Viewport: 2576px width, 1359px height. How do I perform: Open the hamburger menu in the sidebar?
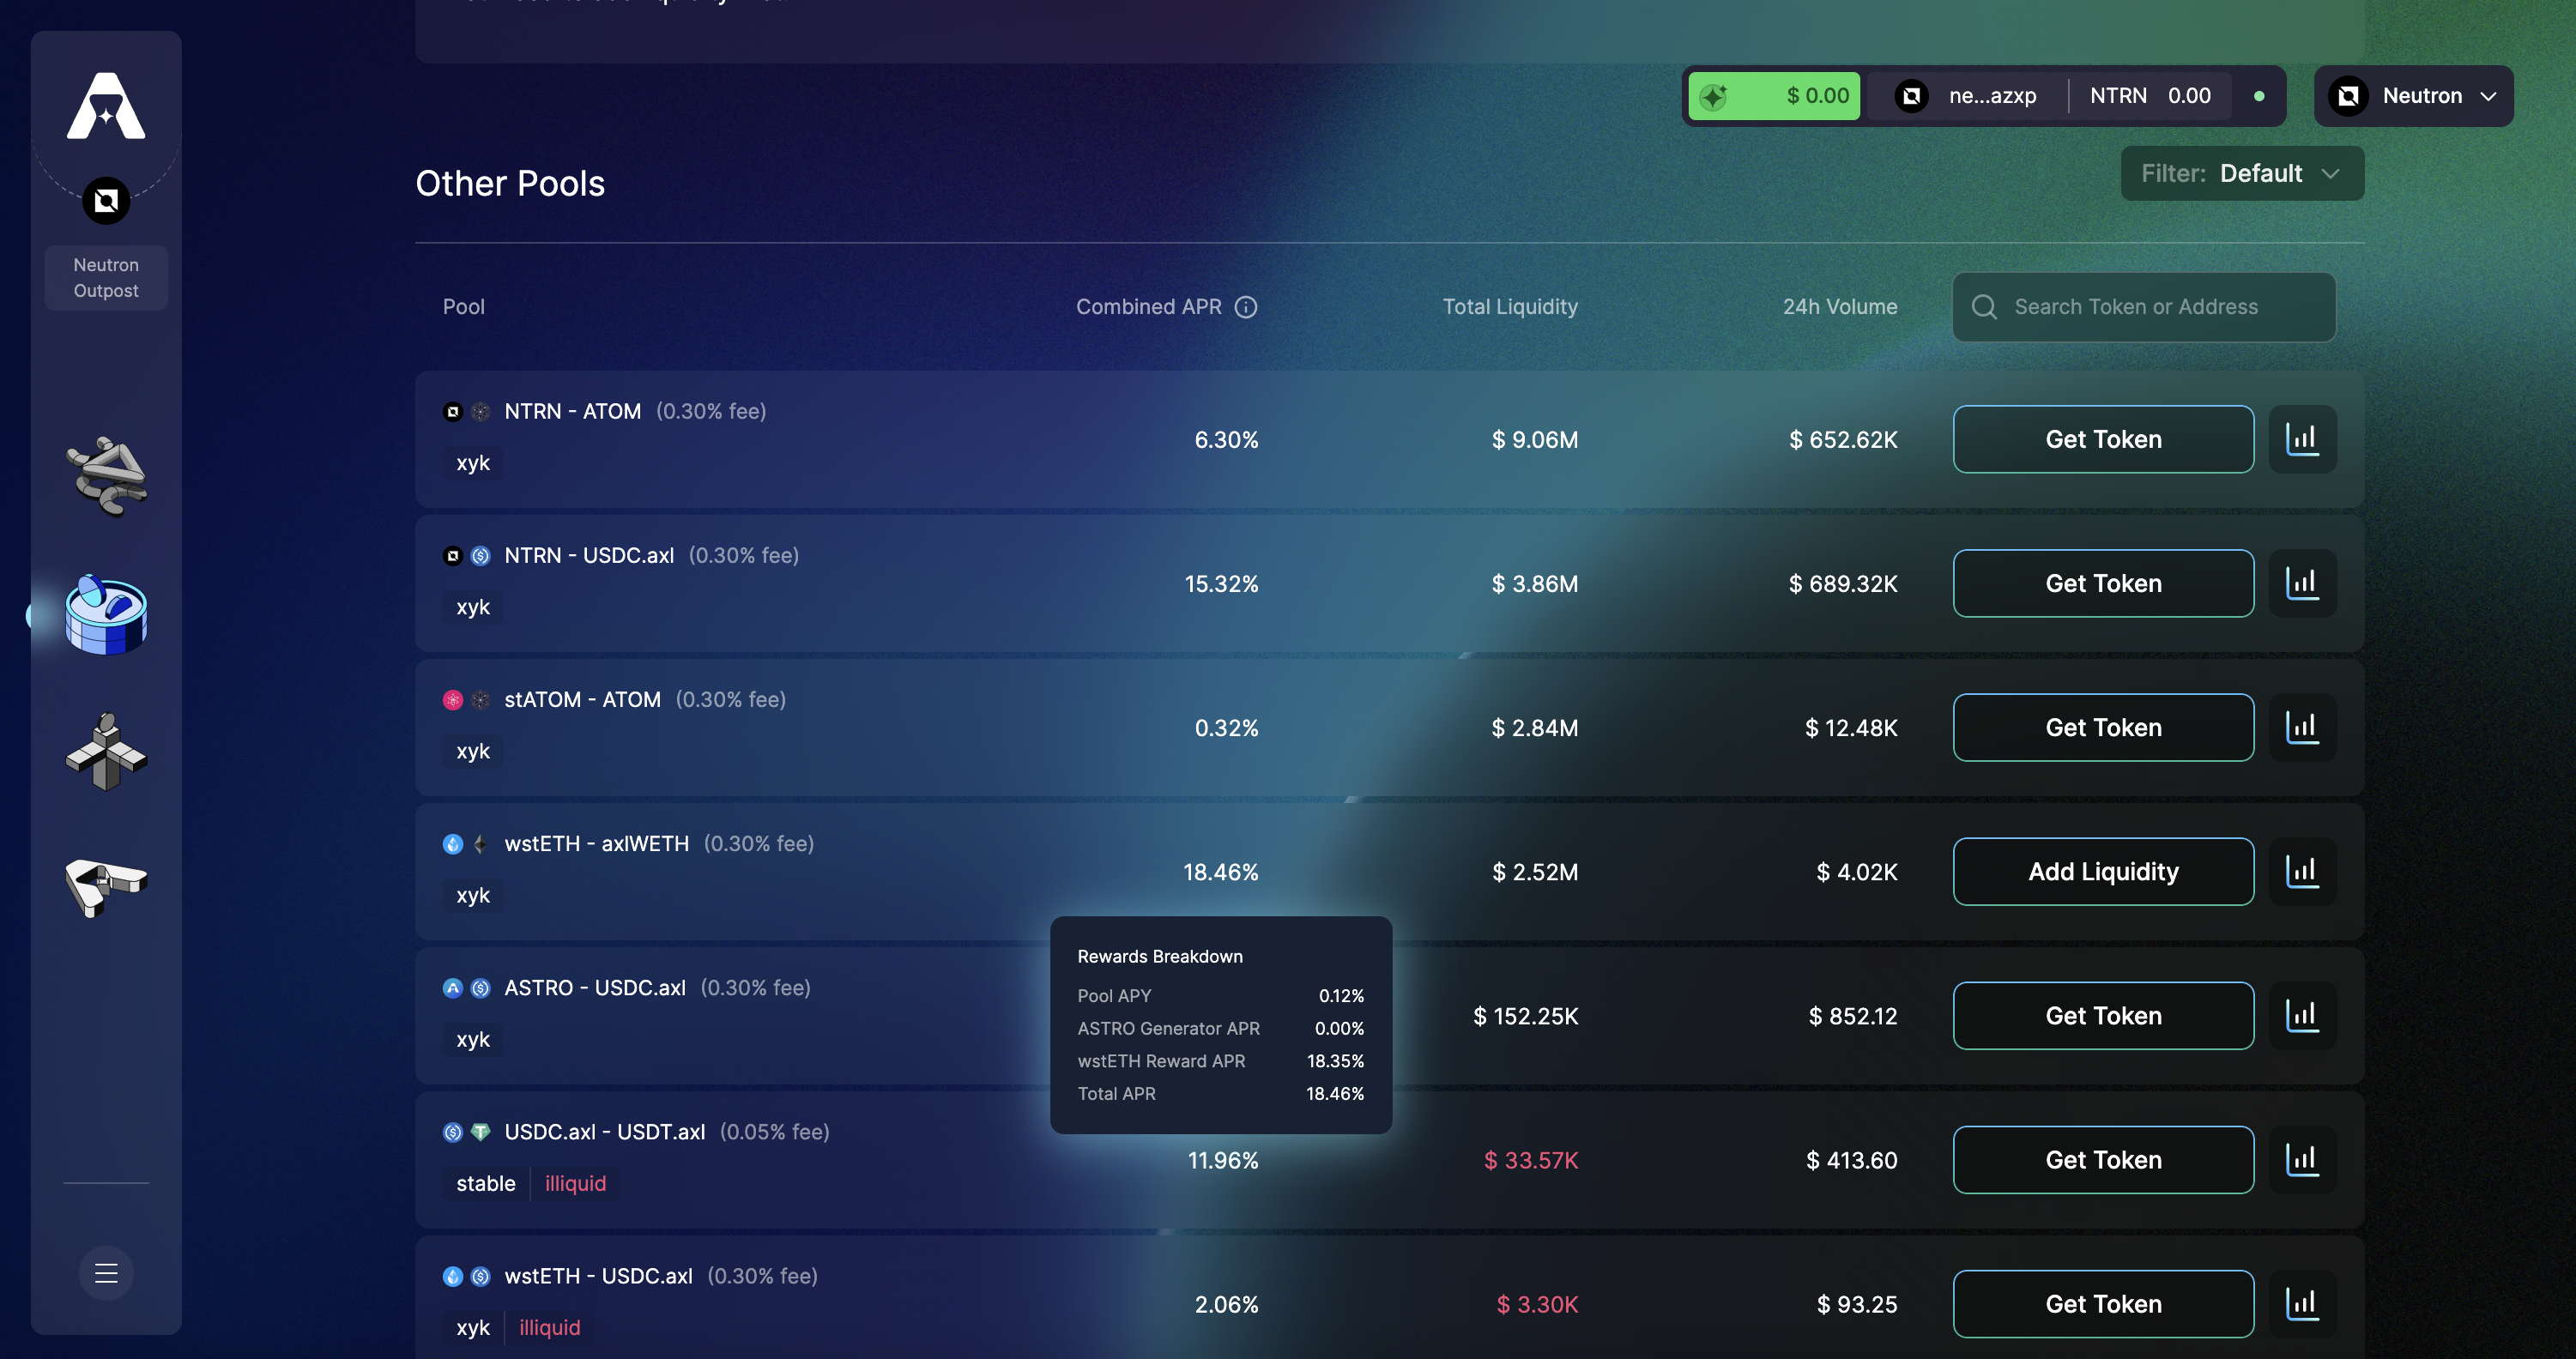click(106, 1273)
